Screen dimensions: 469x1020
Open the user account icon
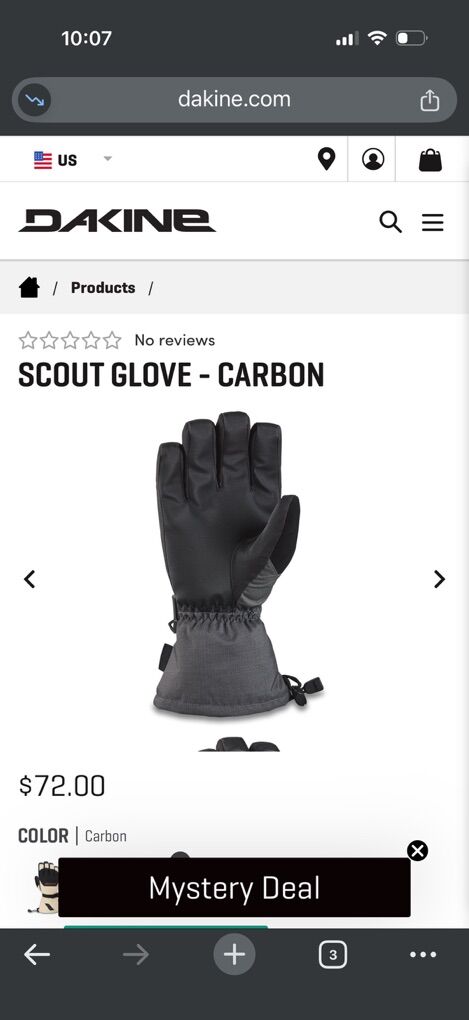(373, 159)
